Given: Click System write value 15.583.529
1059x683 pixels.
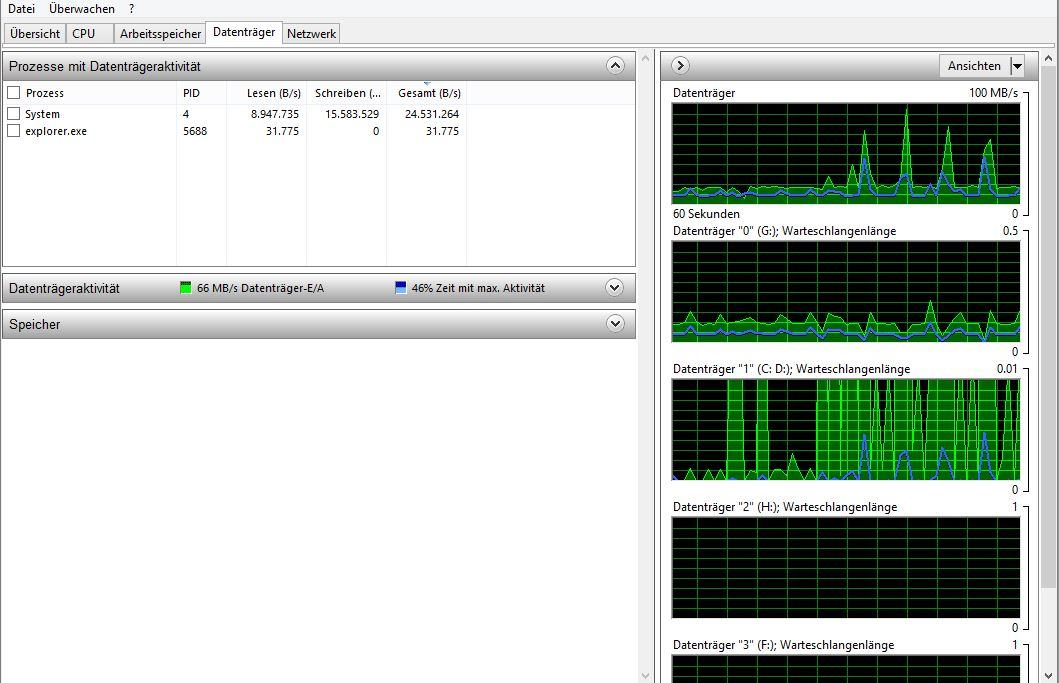Looking at the screenshot, I should (352, 114).
